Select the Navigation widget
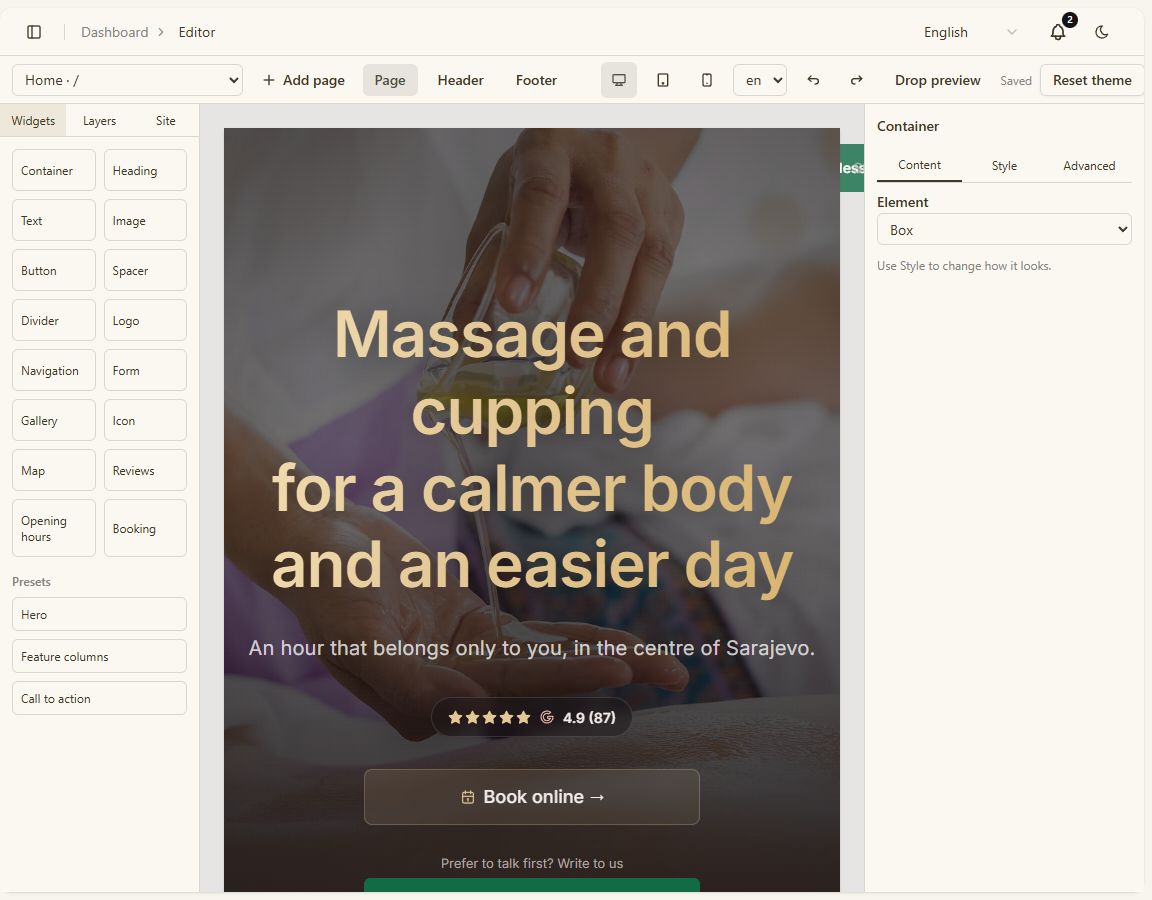This screenshot has height=900, width=1152. pos(54,370)
